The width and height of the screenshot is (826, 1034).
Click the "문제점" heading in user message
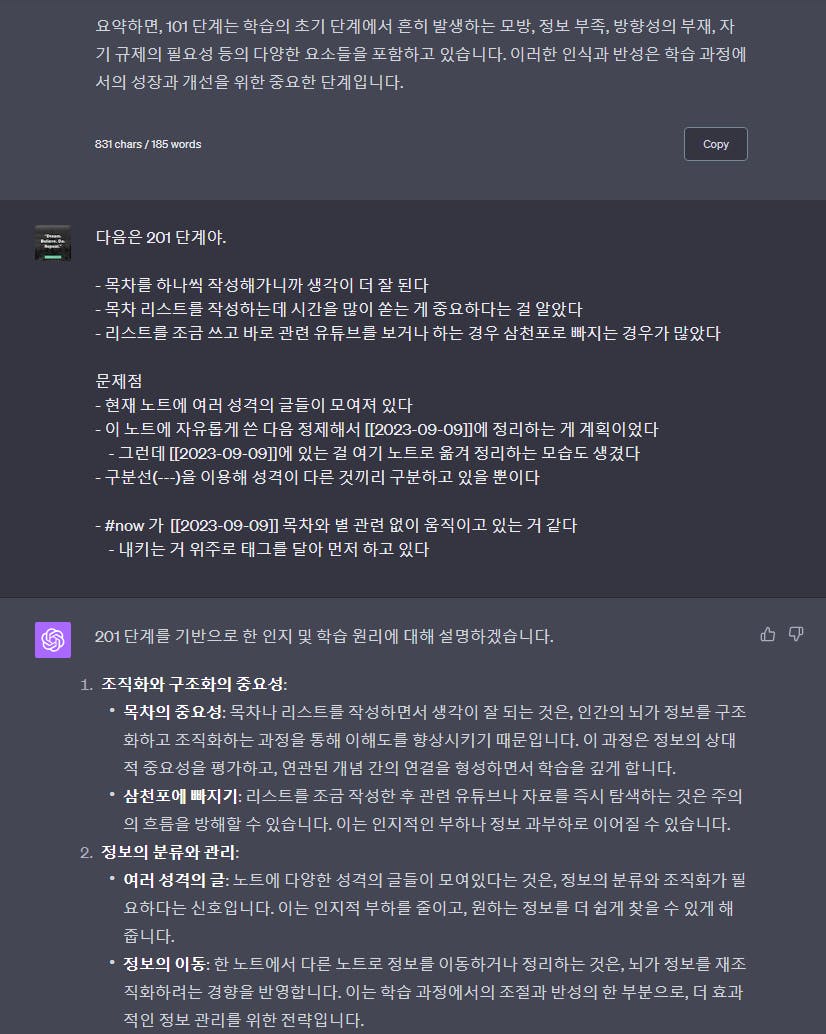pyautogui.click(x=119, y=381)
